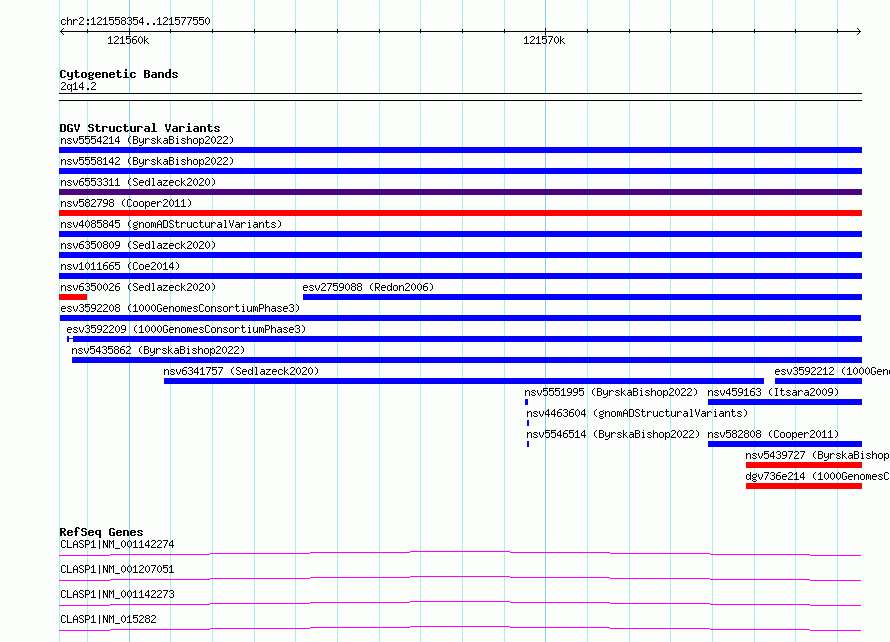The height and width of the screenshot is (642, 890).
Task: Click the CLASP1|NM_001142273 transcript label
Action: click(117, 594)
